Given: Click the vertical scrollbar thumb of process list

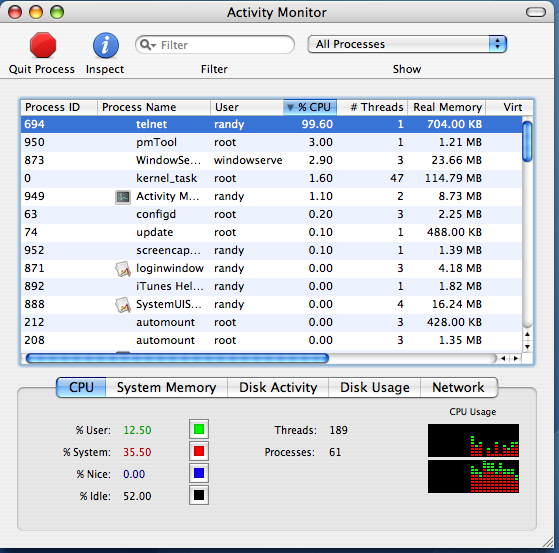Looking at the screenshot, I should pyautogui.click(x=527, y=141).
